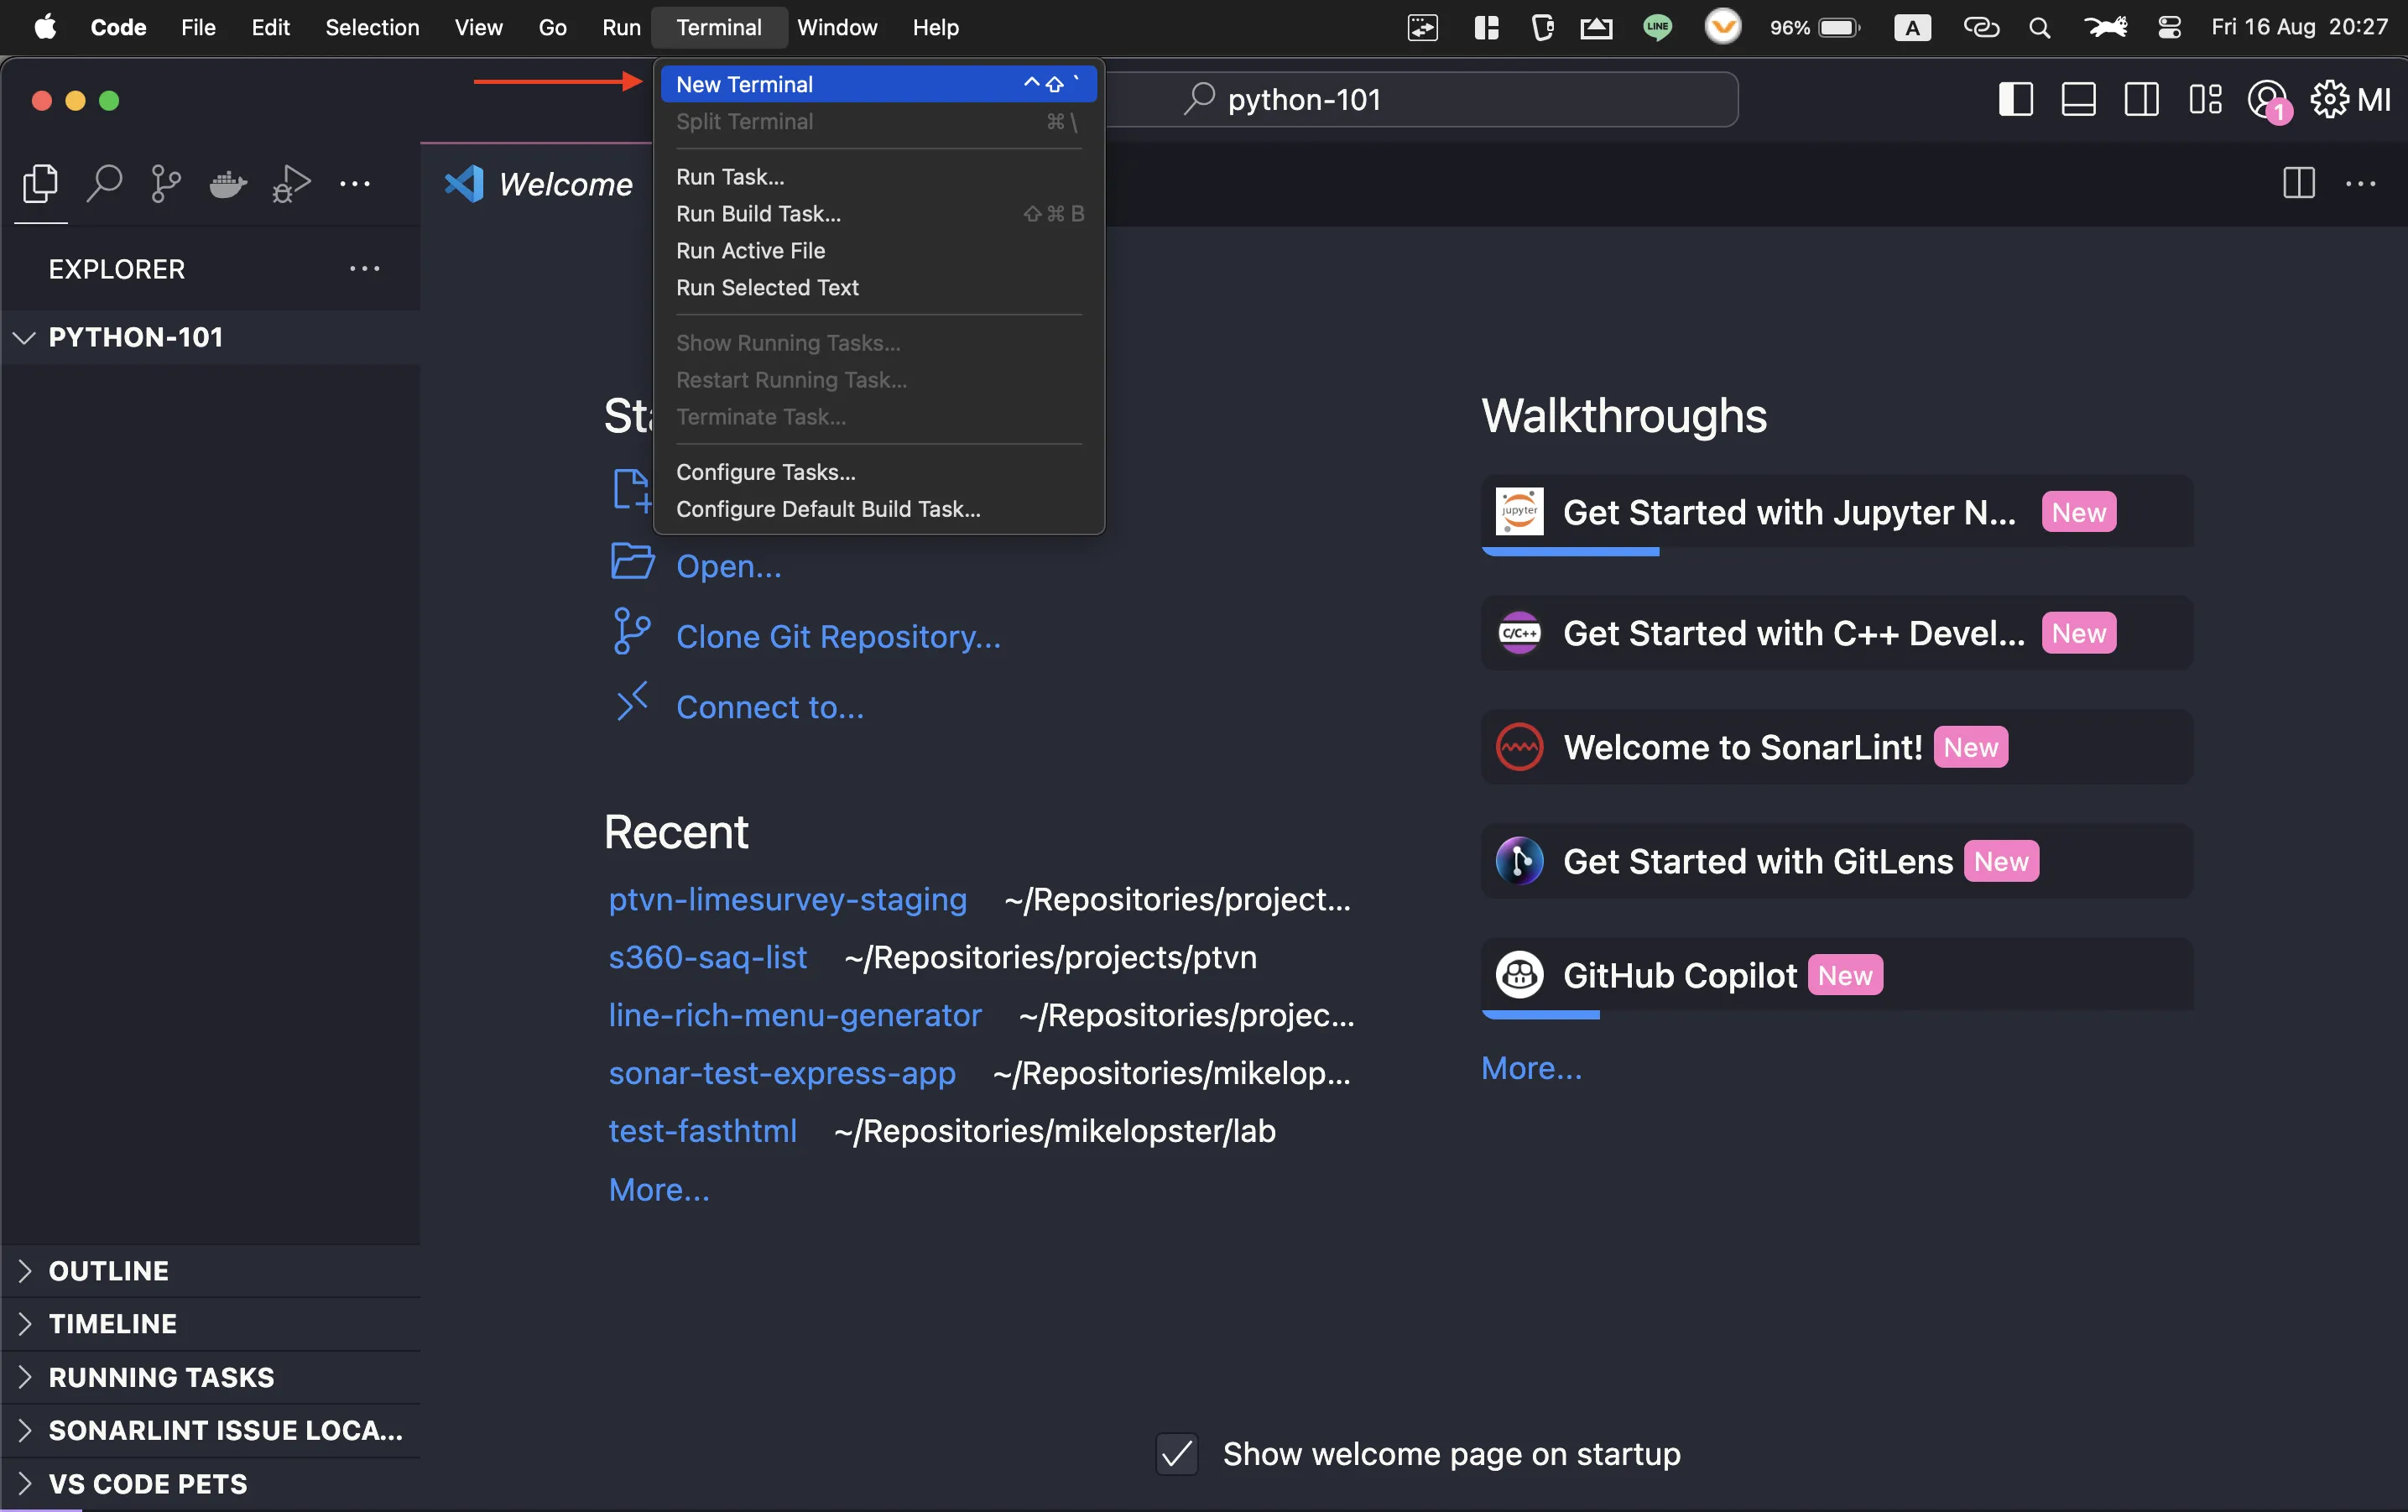The width and height of the screenshot is (2408, 1512).
Task: Click the Clone Git Repository branch icon
Action: click(632, 632)
